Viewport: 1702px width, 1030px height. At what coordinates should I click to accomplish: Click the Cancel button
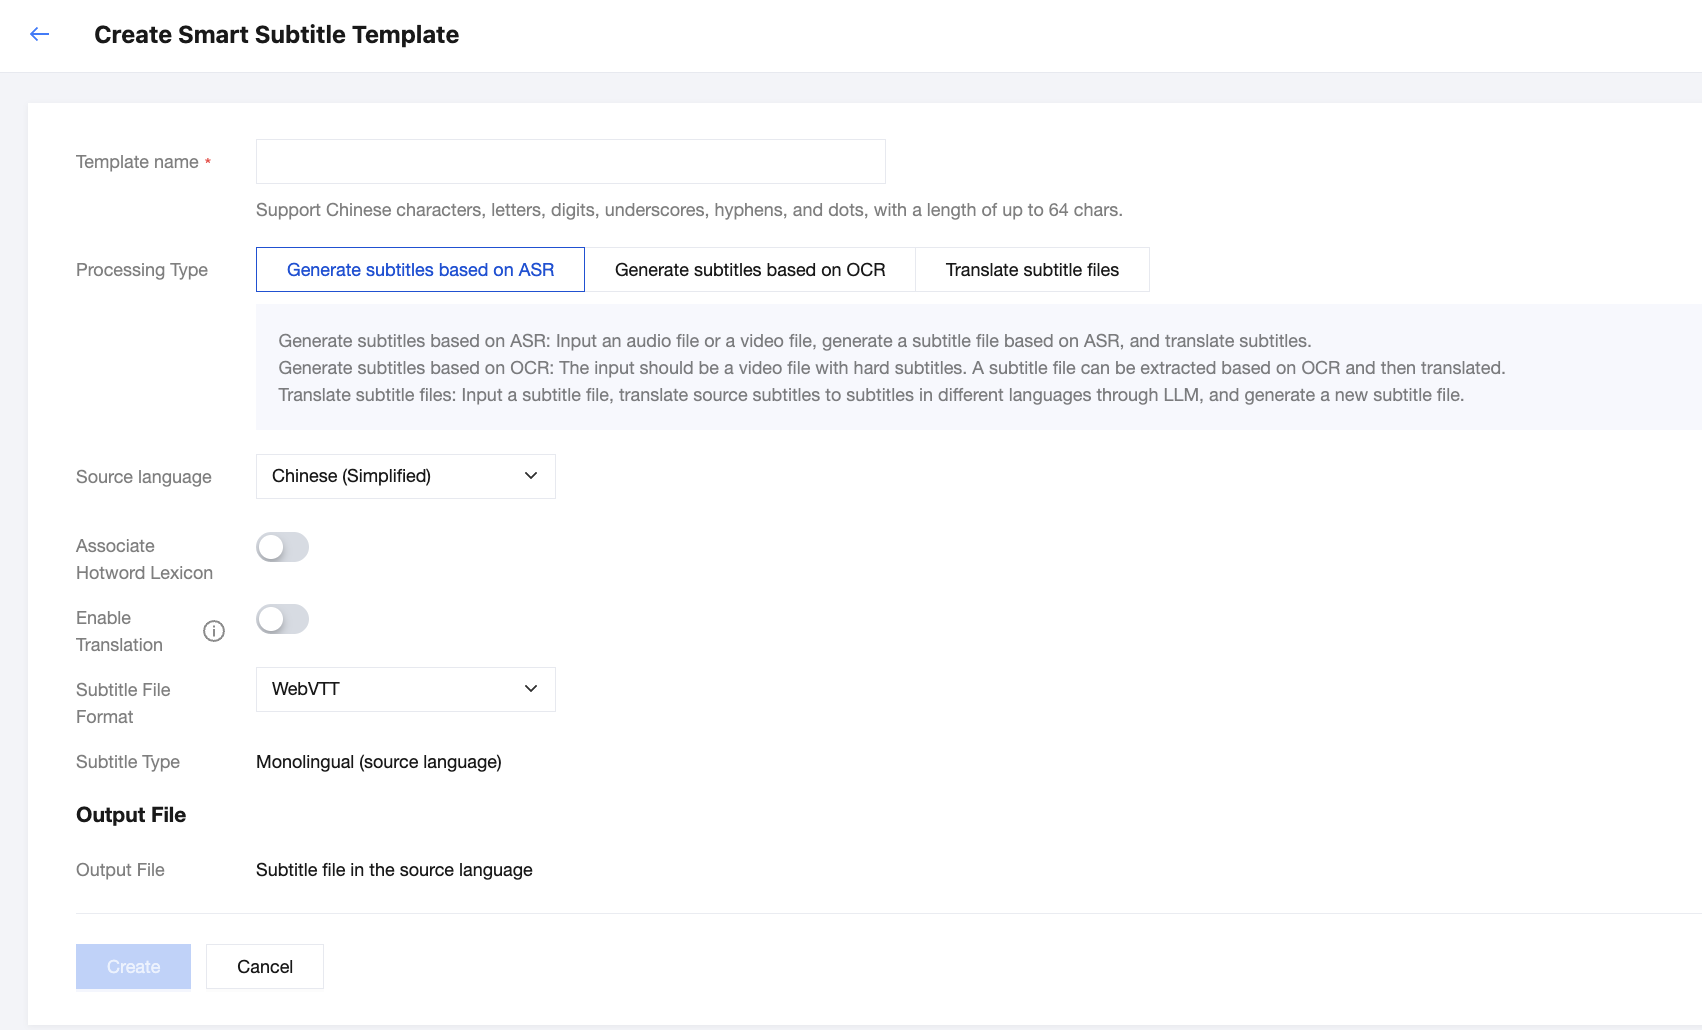point(265,967)
